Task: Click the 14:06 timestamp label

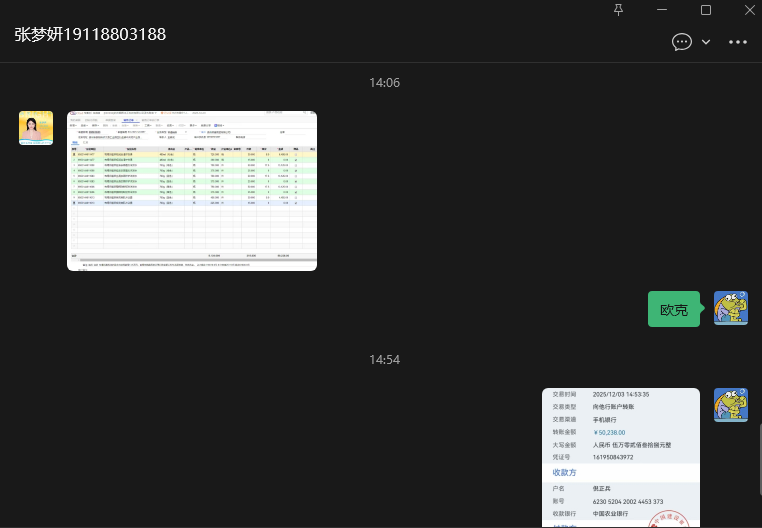Action: coord(384,83)
